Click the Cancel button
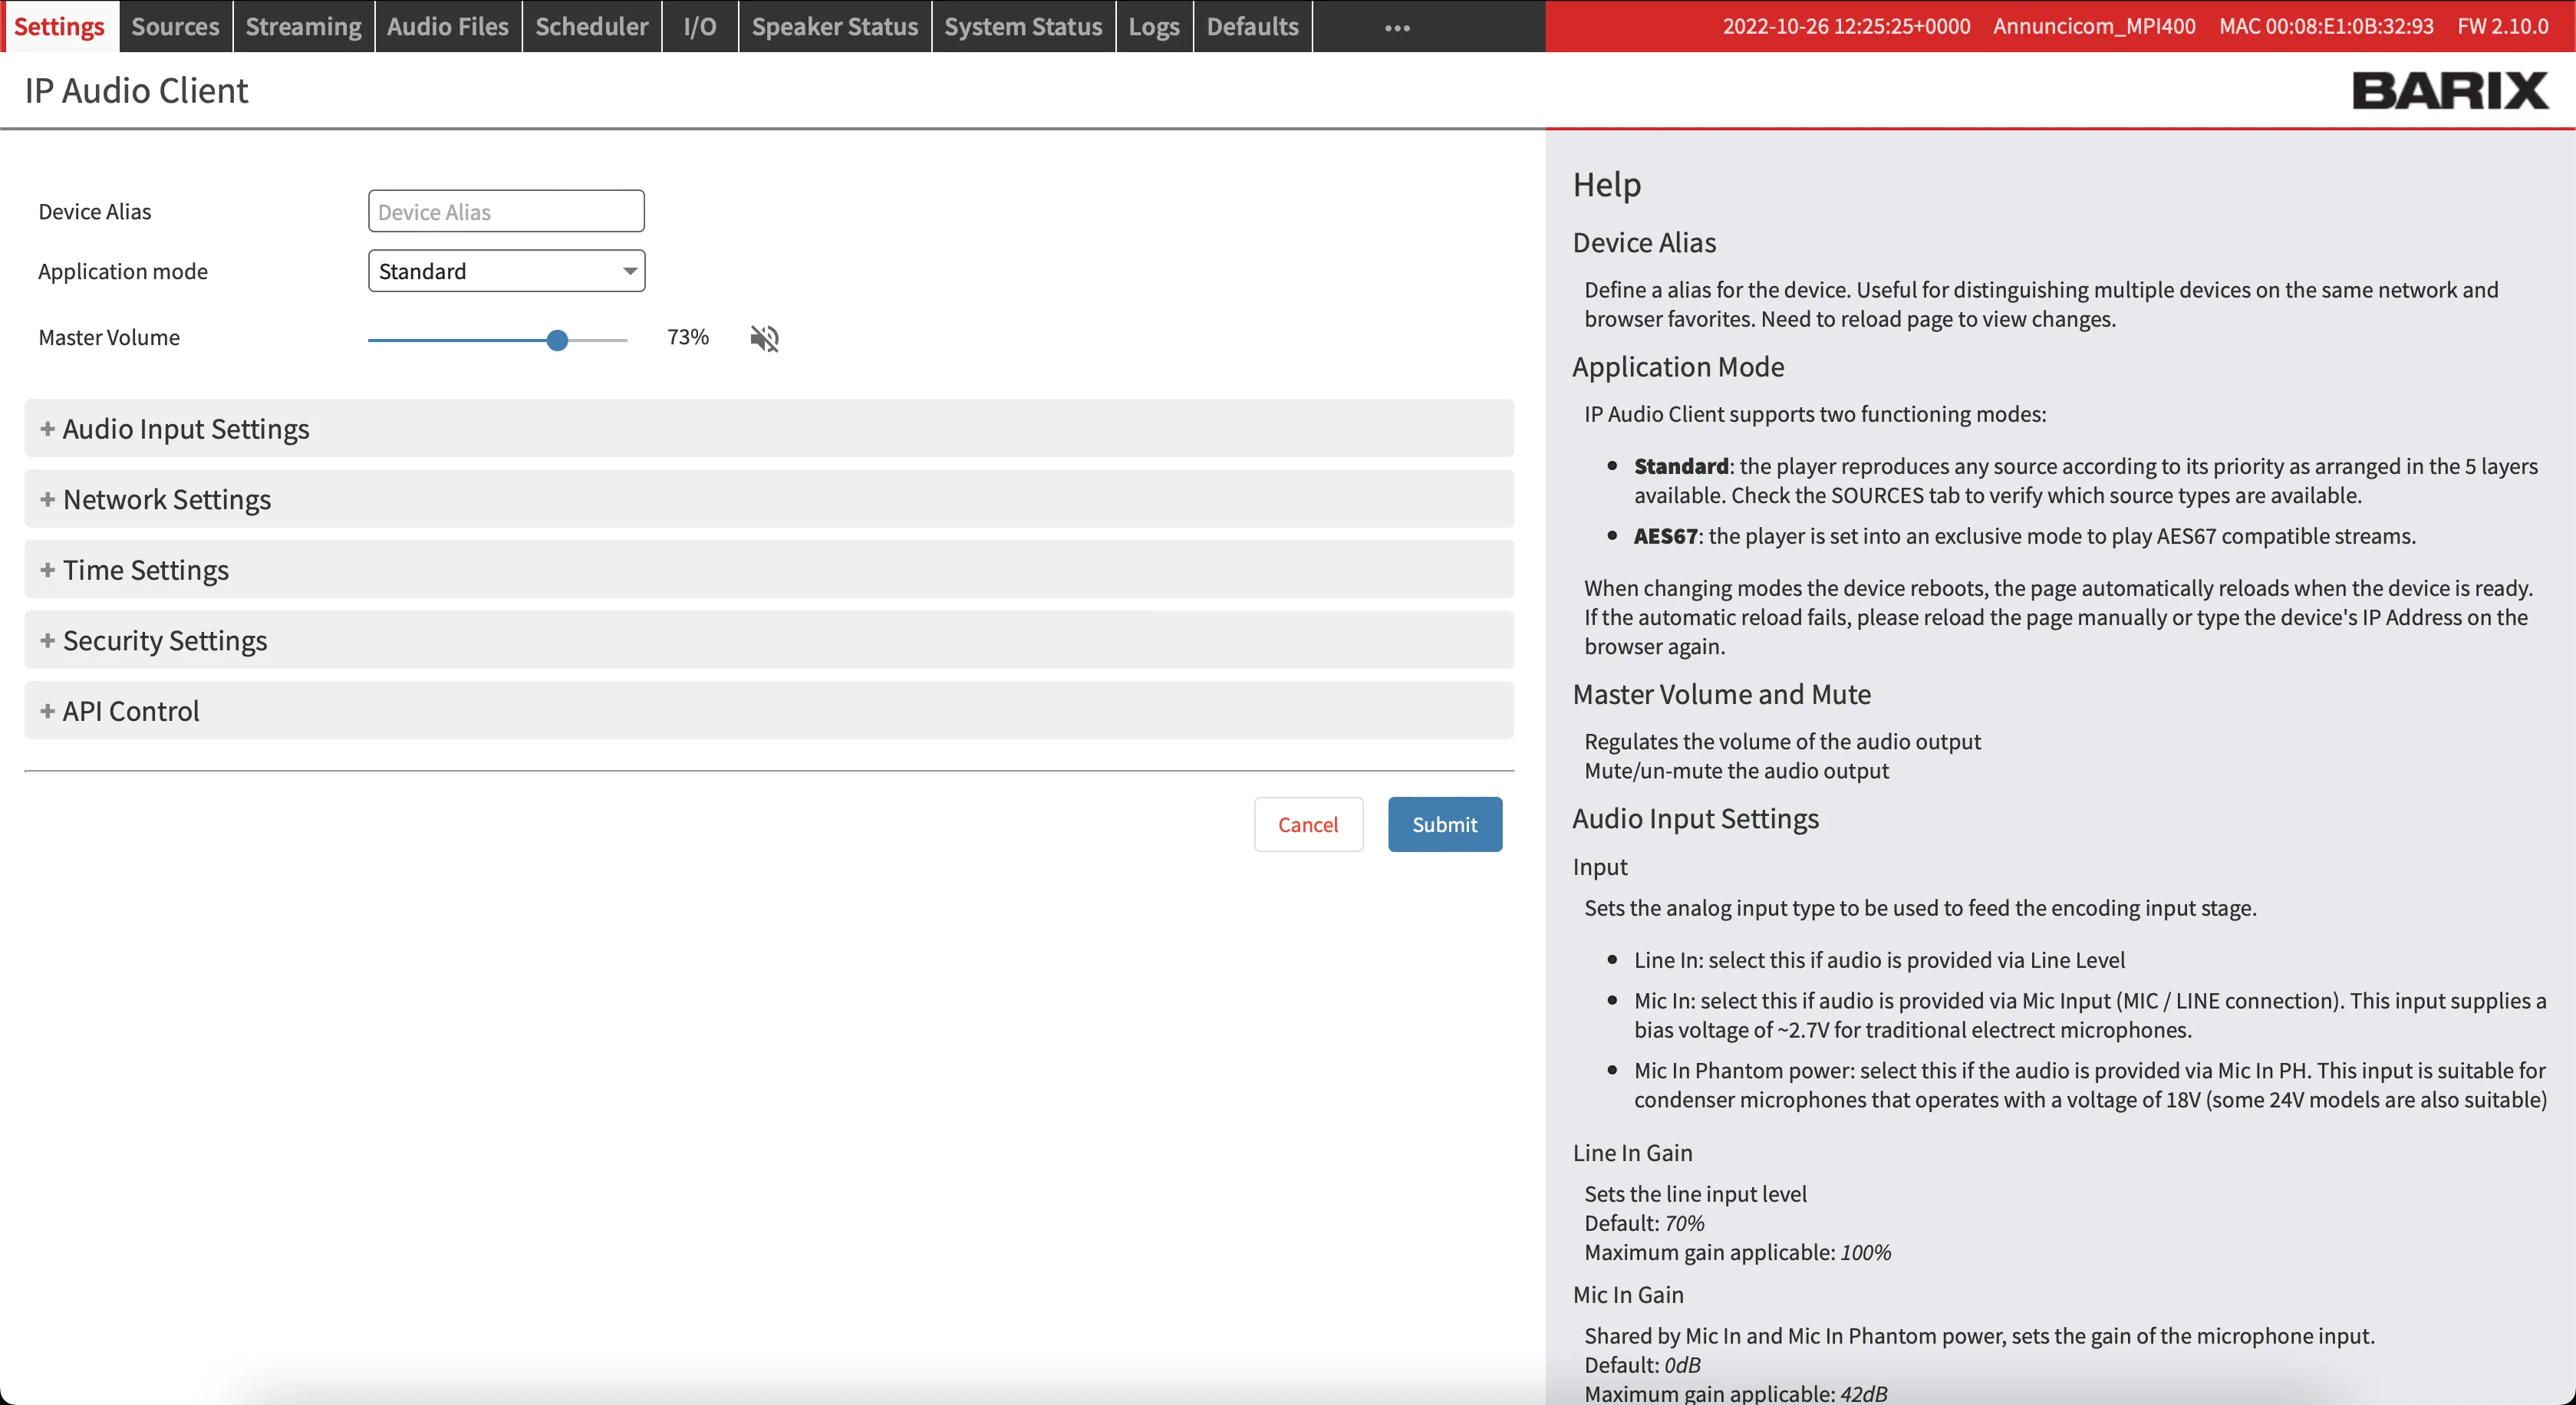This screenshot has width=2576, height=1405. click(x=1308, y=825)
